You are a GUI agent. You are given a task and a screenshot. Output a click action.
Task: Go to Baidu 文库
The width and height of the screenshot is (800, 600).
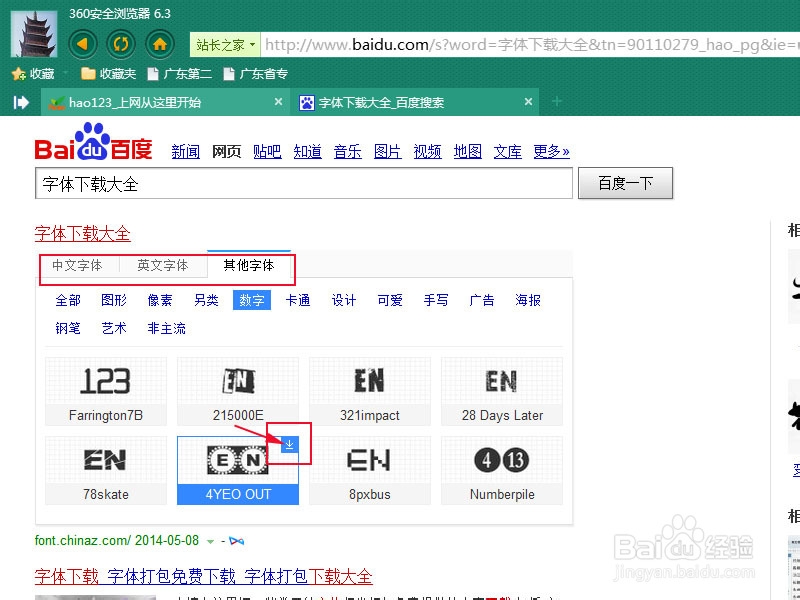[x=508, y=152]
